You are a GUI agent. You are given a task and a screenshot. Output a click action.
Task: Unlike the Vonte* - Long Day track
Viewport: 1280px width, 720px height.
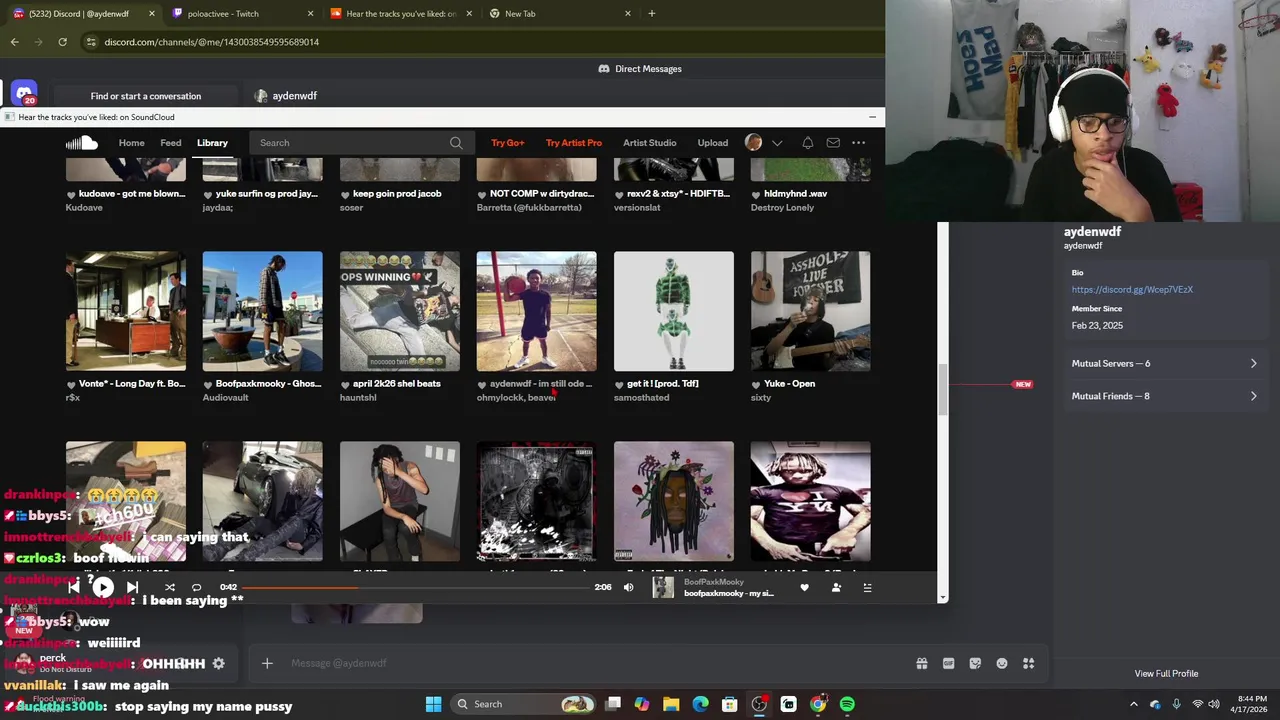71,384
